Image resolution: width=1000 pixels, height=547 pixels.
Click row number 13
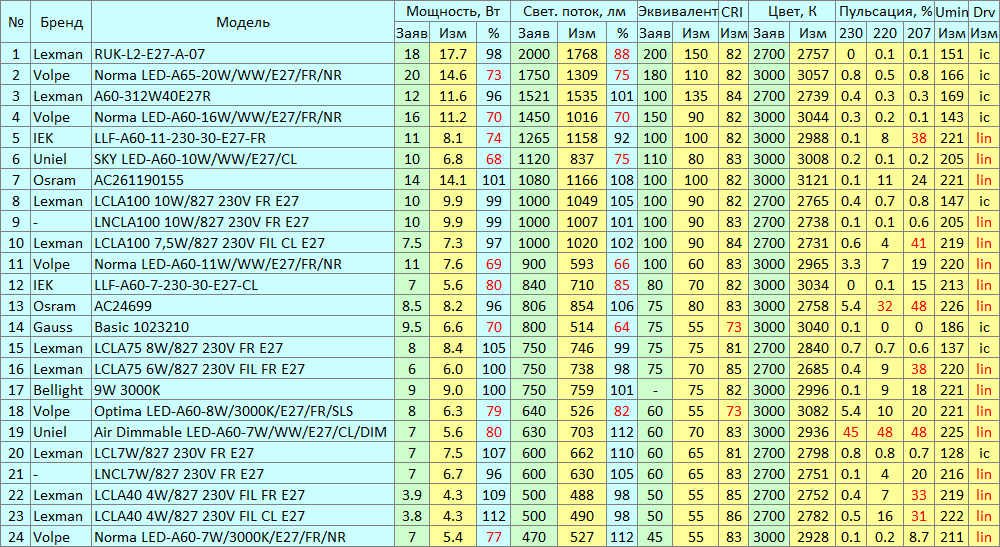click(16, 307)
